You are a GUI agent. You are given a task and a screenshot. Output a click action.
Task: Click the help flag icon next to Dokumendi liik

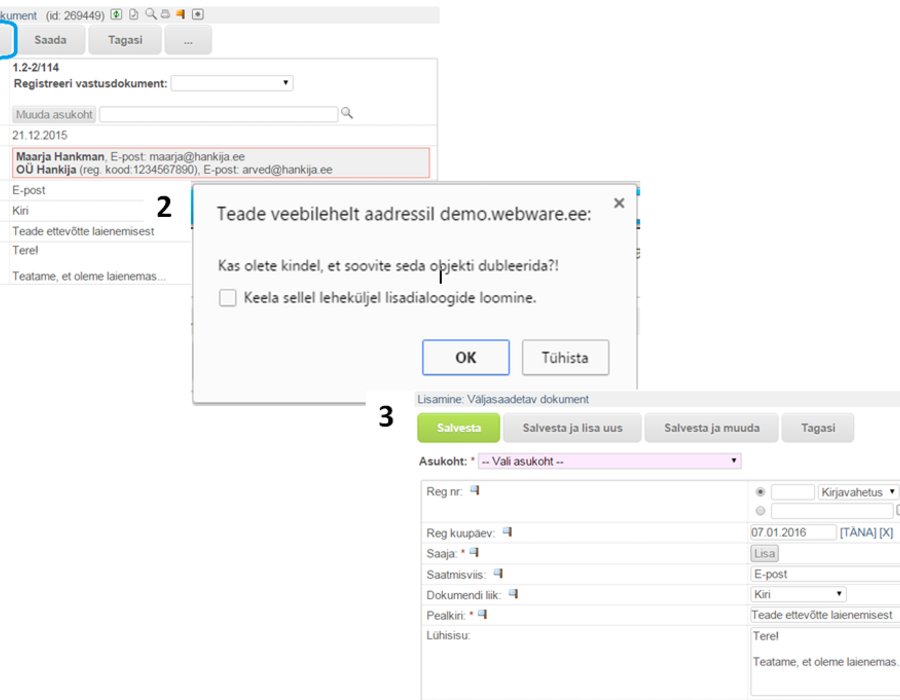(513, 594)
